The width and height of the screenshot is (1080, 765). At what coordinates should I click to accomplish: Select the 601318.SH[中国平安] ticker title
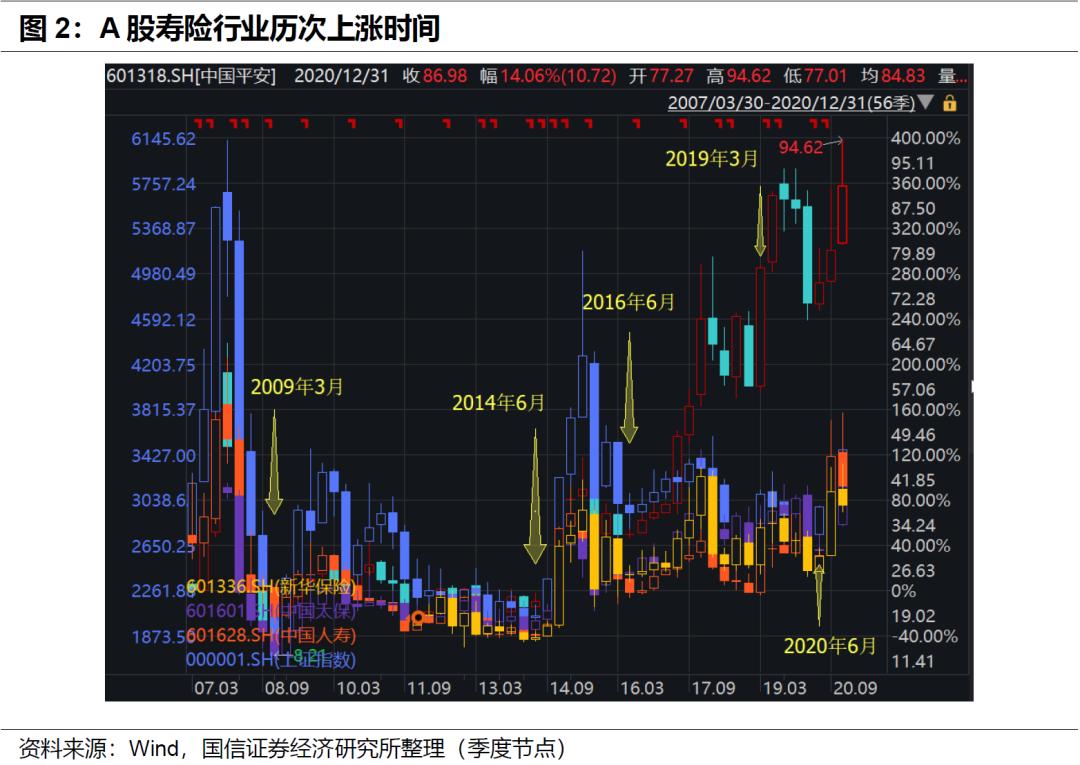tap(191, 76)
